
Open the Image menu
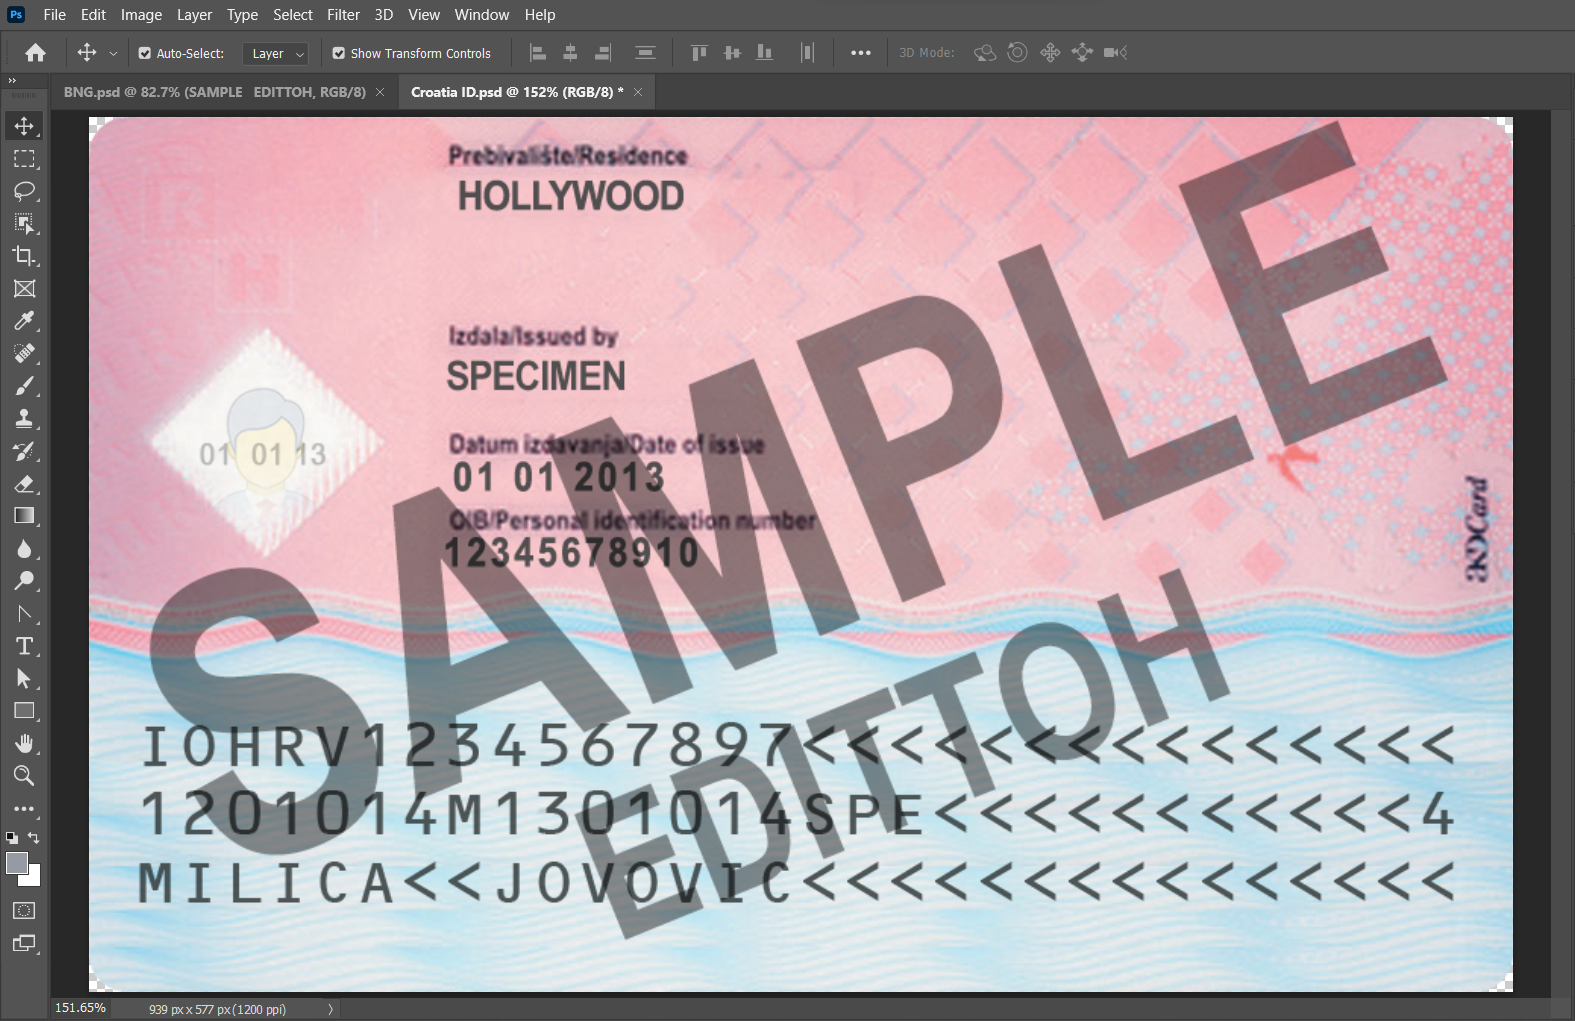click(141, 15)
